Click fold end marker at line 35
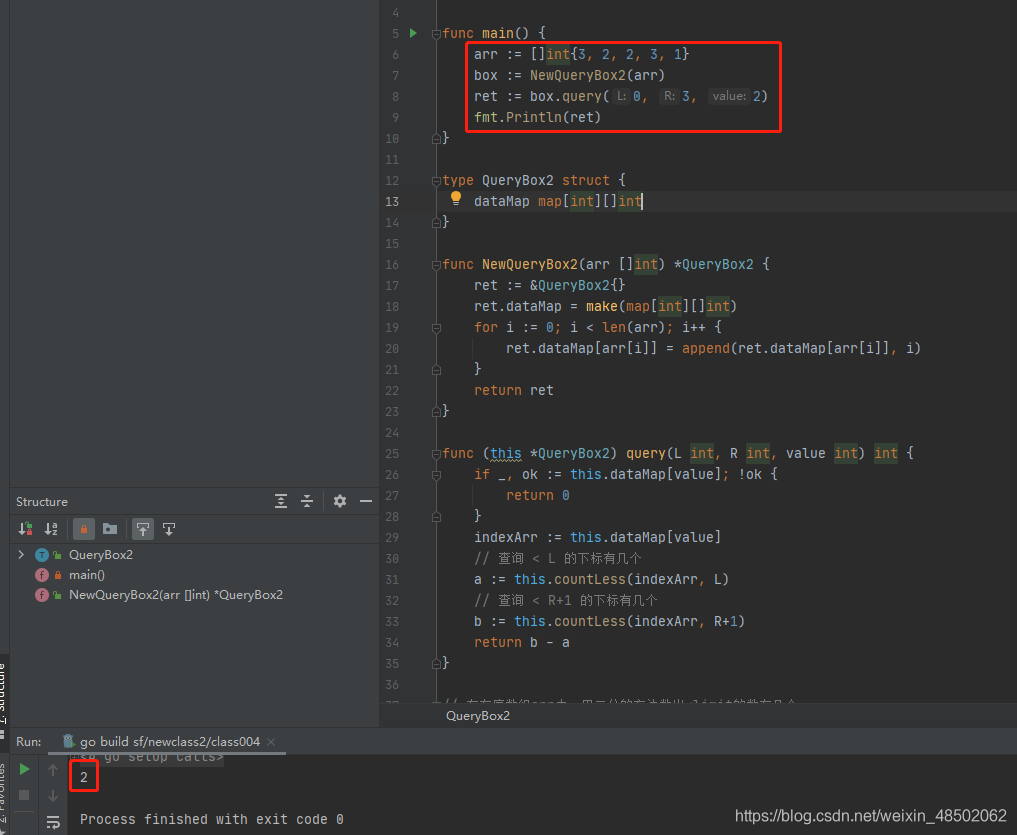 point(437,663)
